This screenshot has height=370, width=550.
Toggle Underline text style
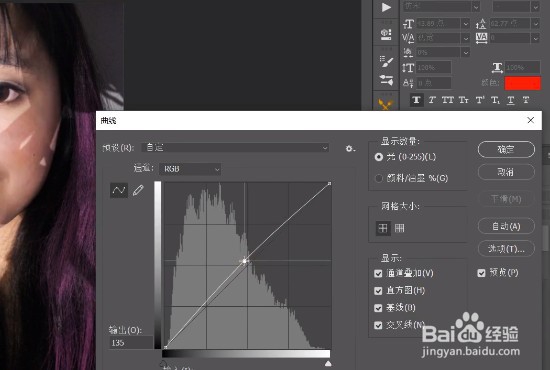(x=510, y=100)
